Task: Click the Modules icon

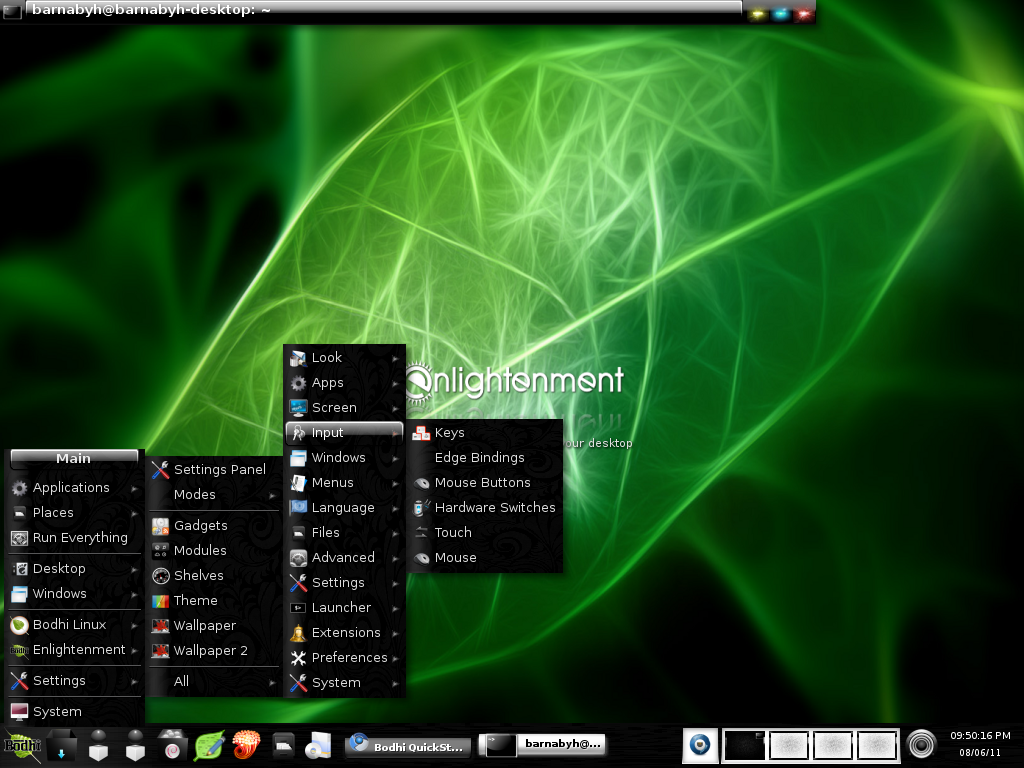Action: pyautogui.click(x=161, y=551)
